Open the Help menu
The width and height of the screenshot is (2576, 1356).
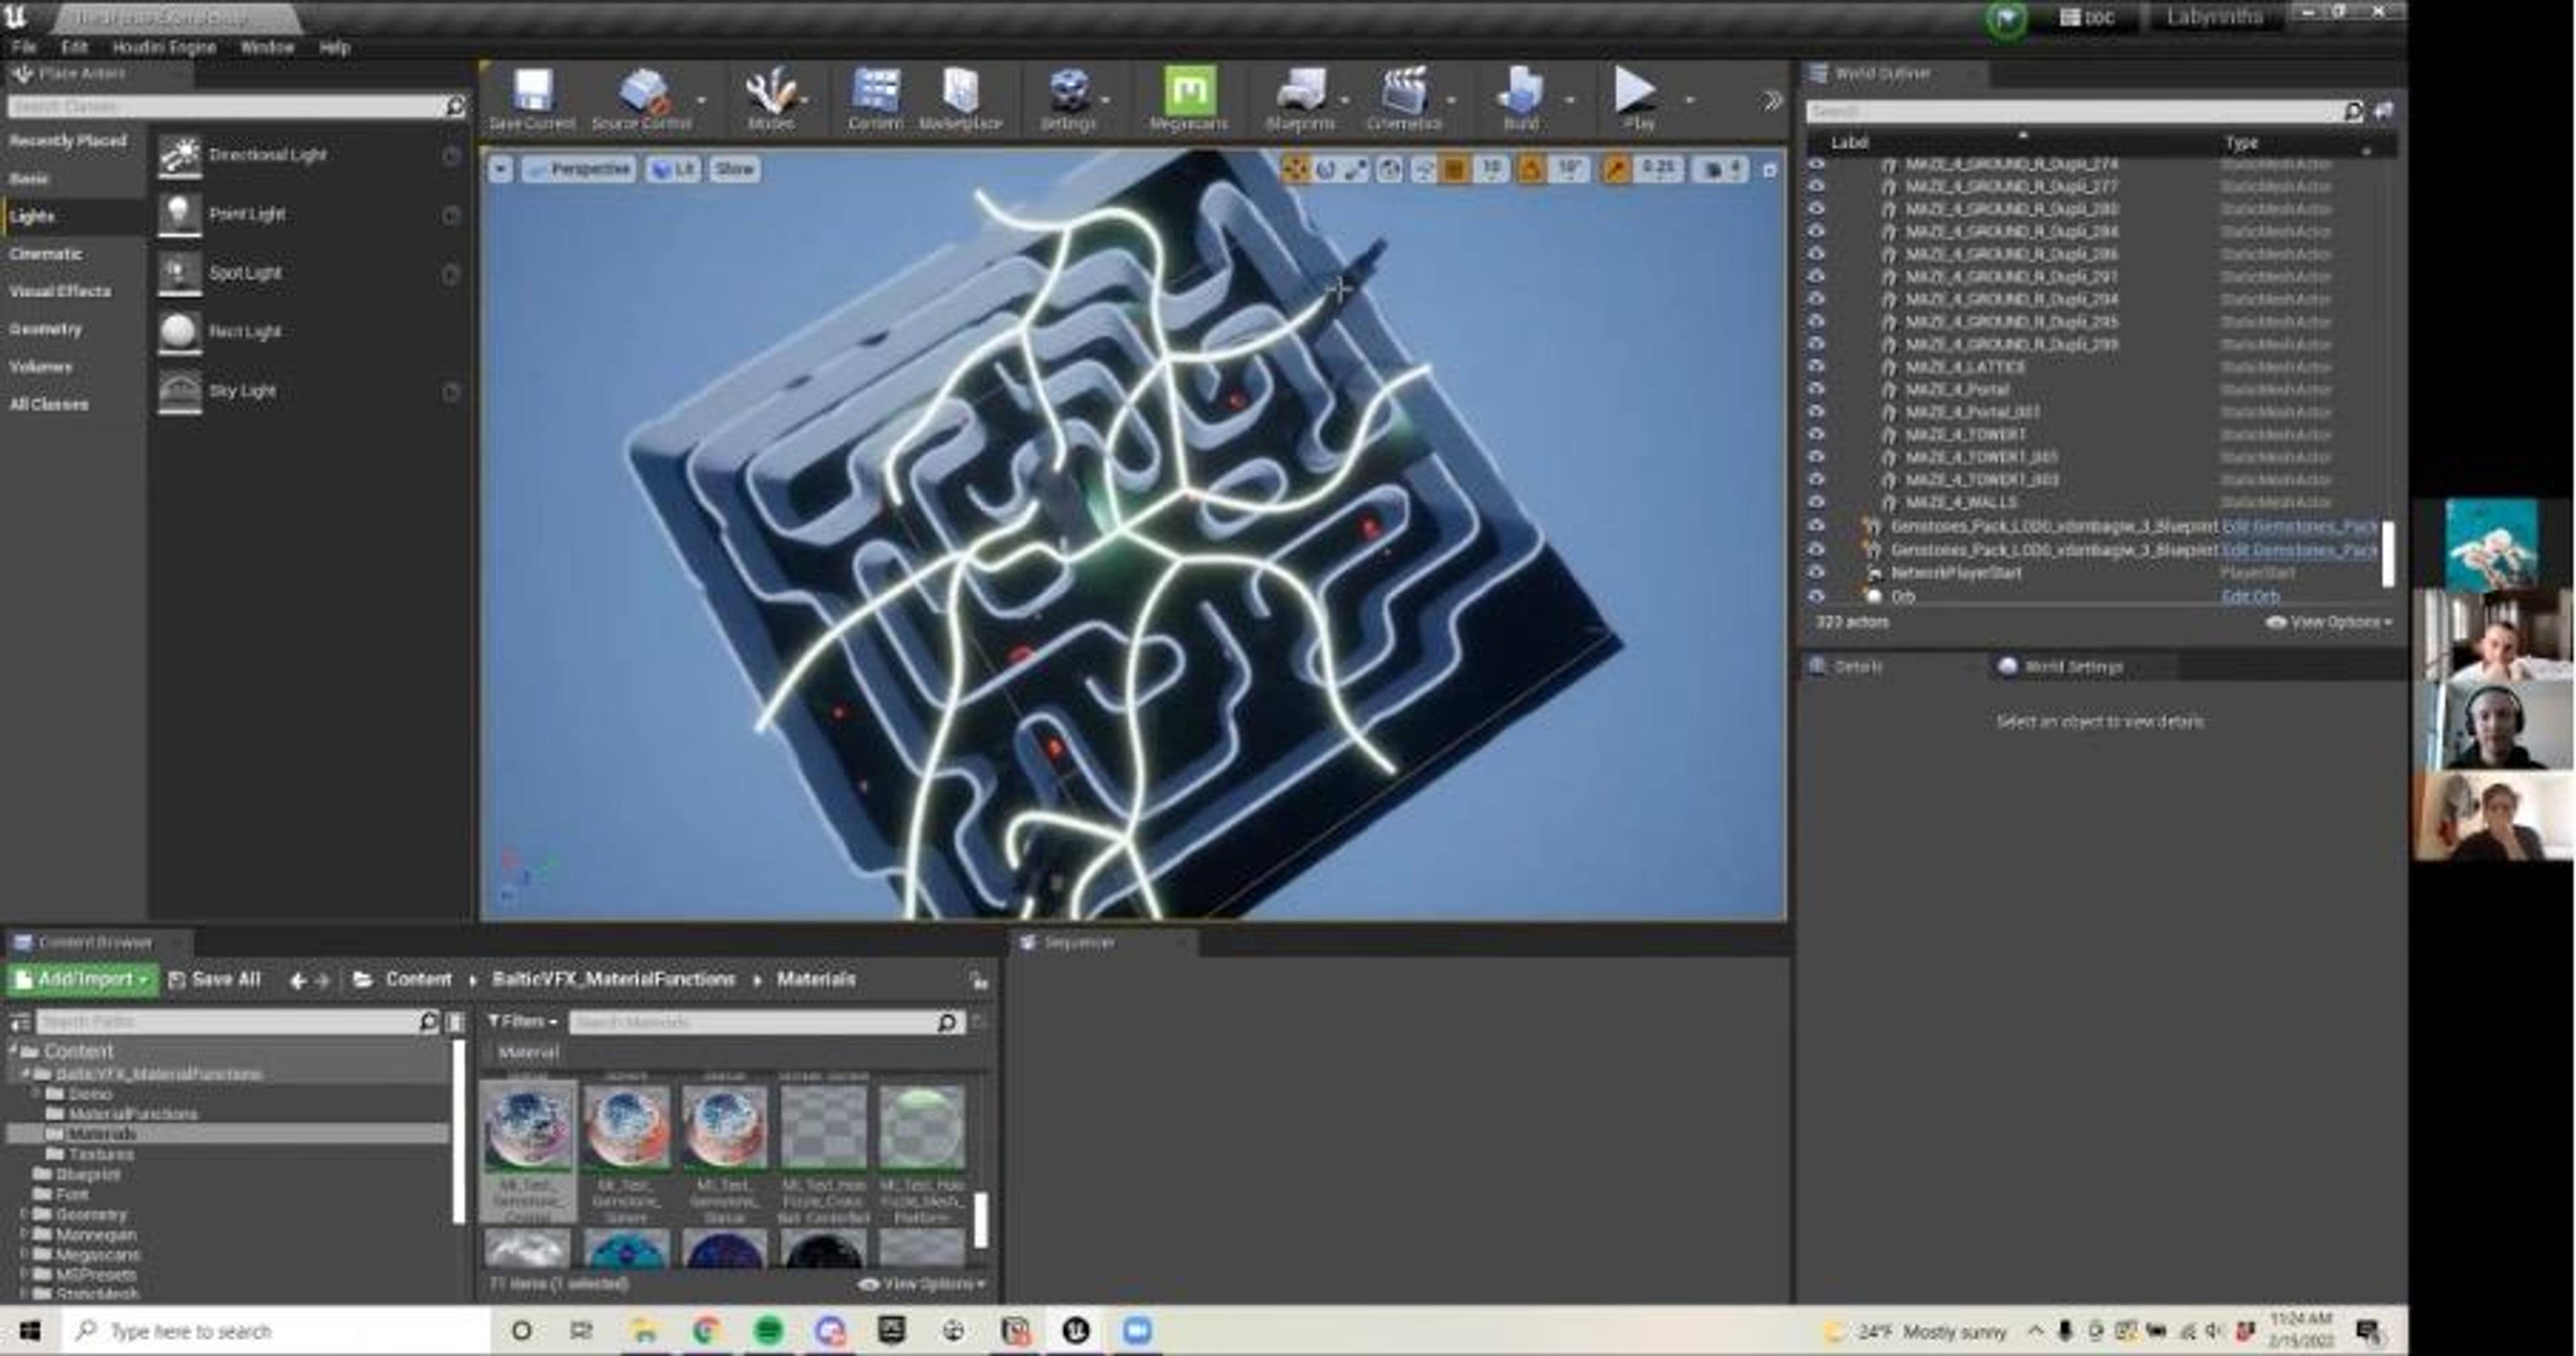tap(335, 47)
